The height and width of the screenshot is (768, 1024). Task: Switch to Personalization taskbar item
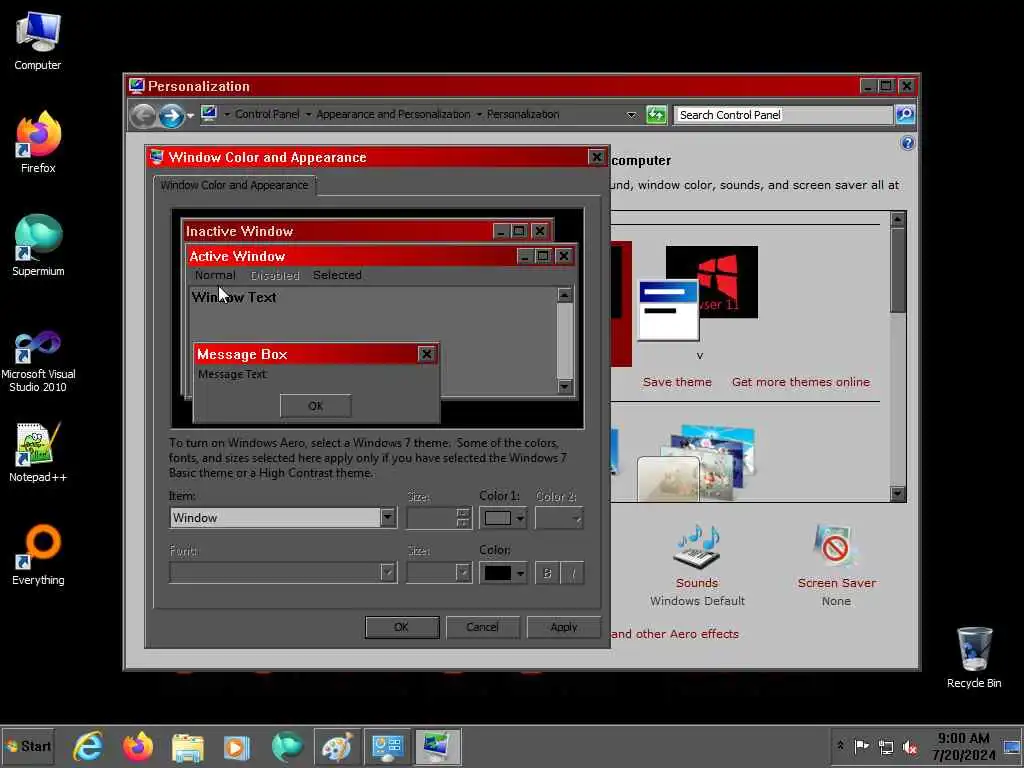point(437,746)
